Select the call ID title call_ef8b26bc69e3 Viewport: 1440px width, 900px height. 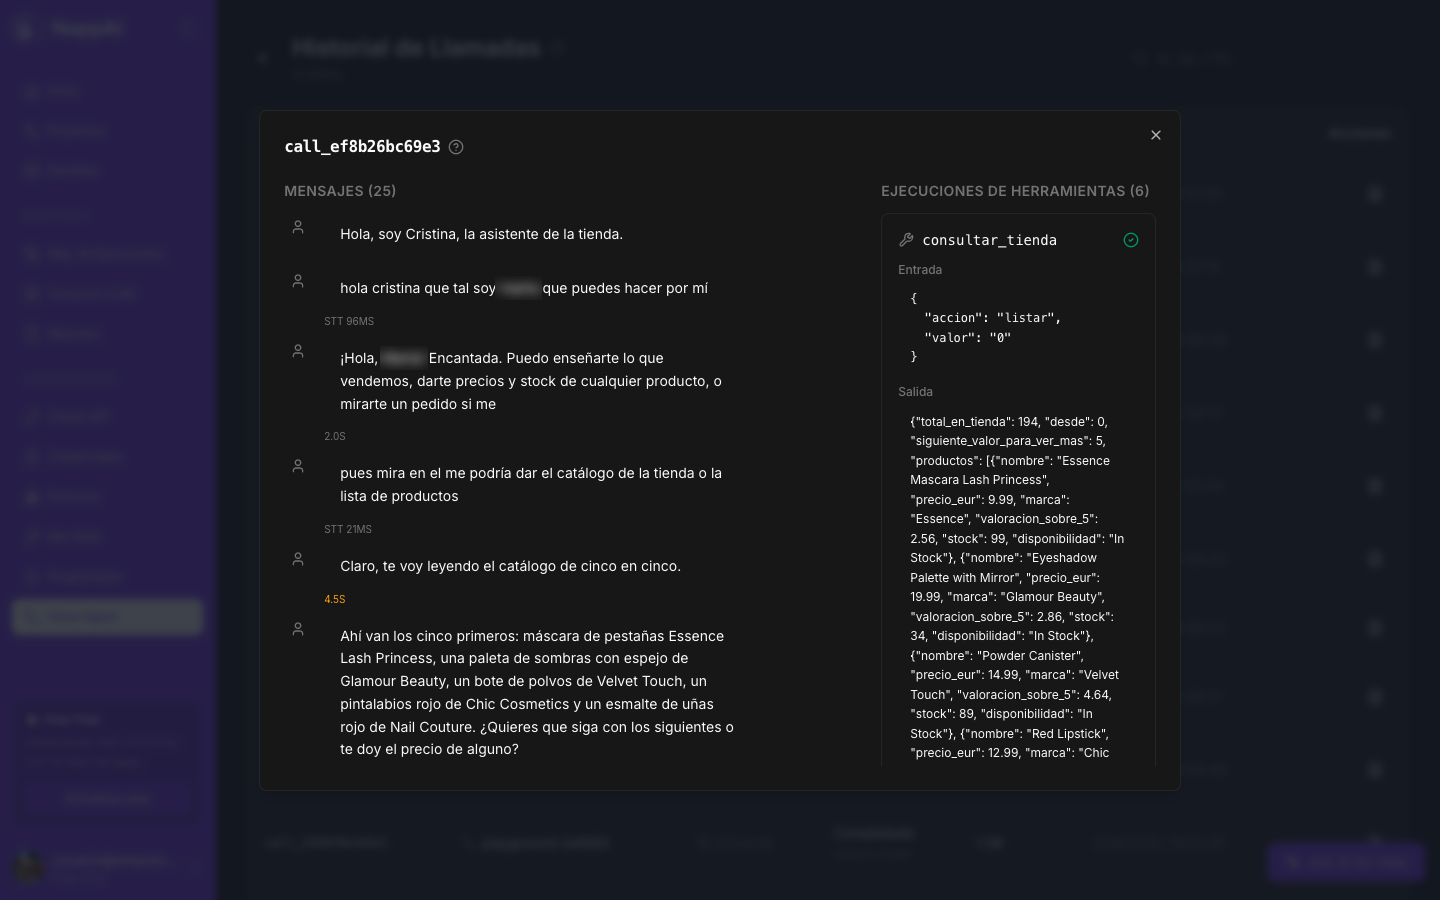tap(362, 147)
